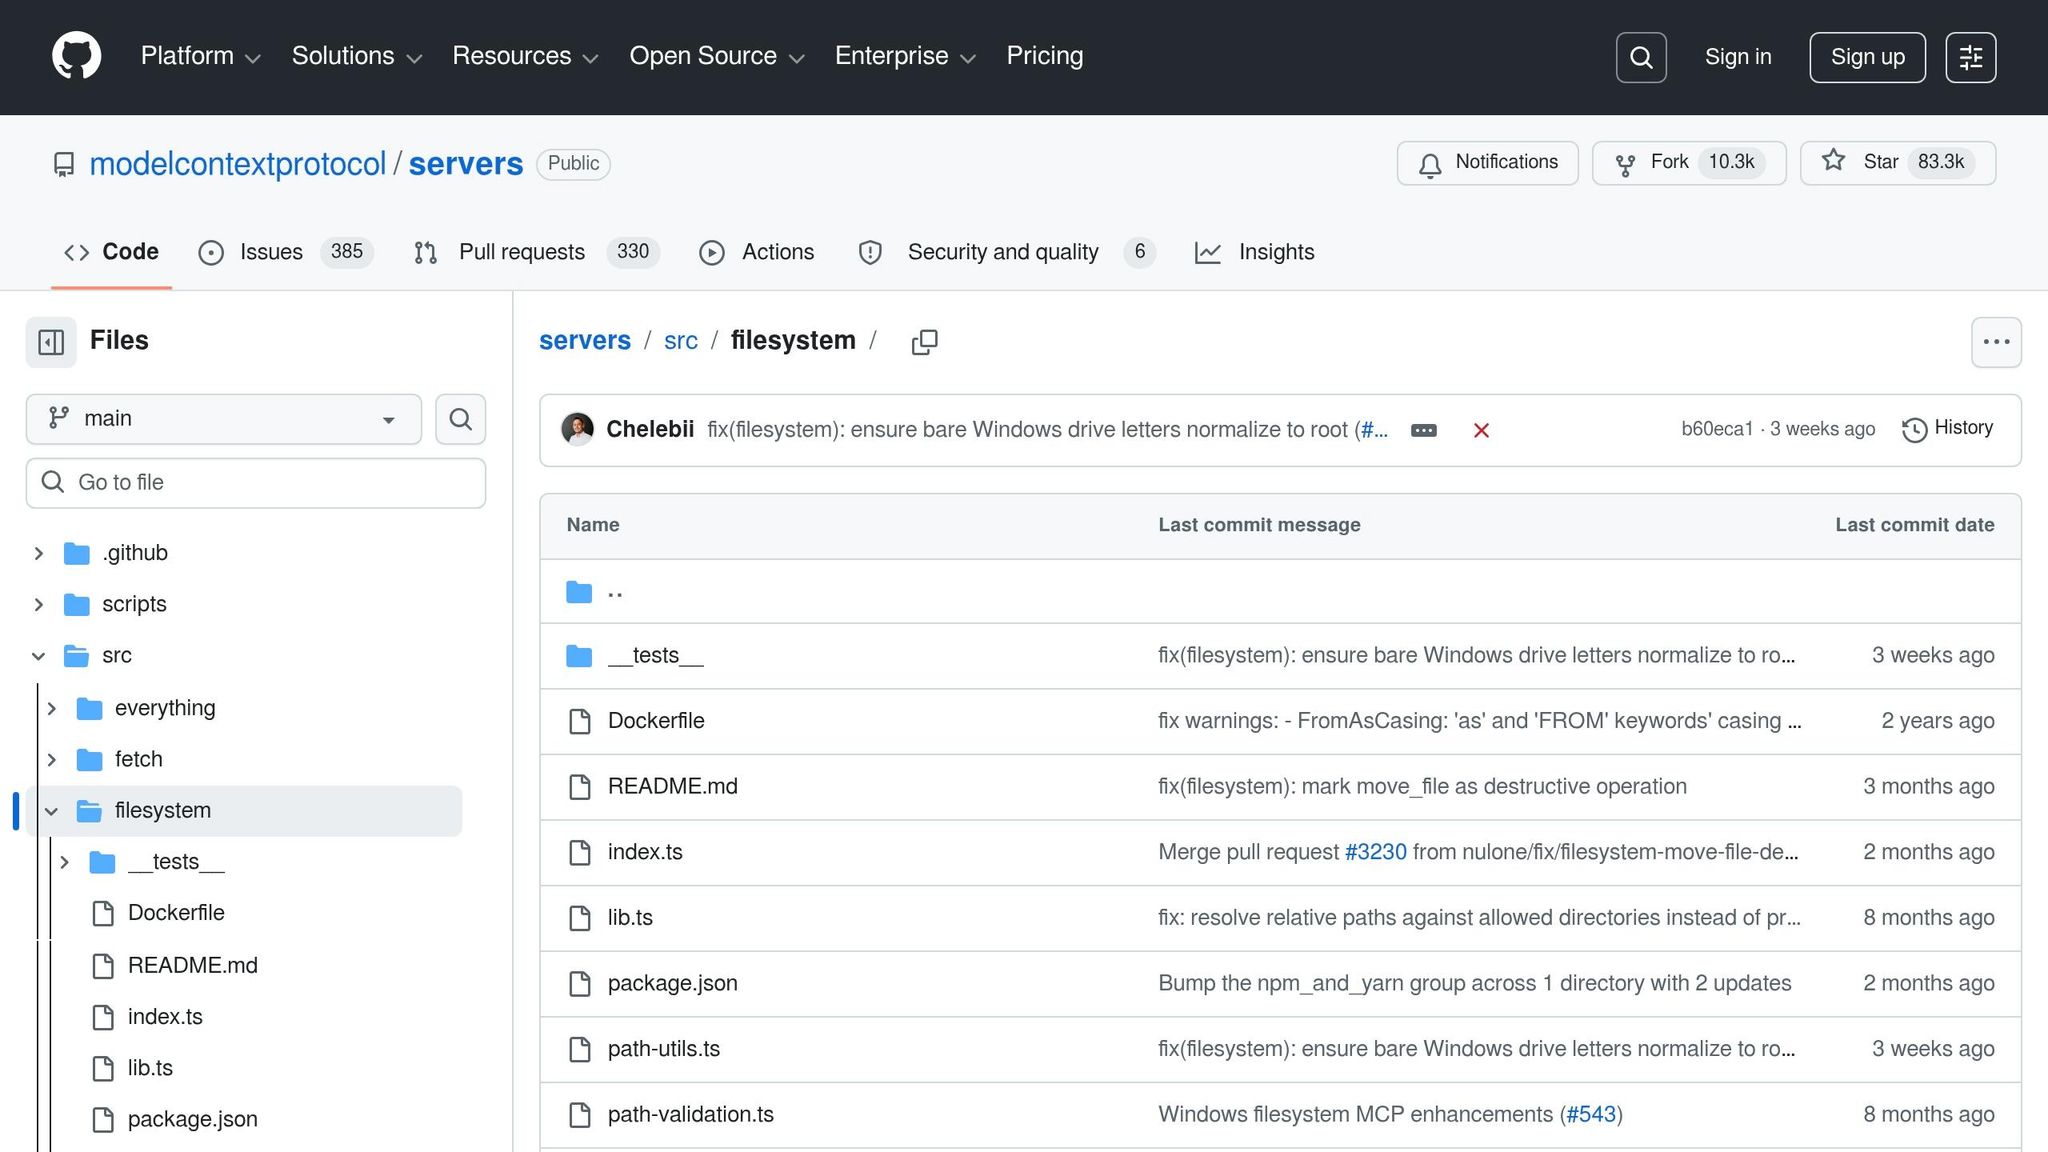Click the failed status X icon
The height and width of the screenshot is (1152, 2048).
[x=1481, y=430]
